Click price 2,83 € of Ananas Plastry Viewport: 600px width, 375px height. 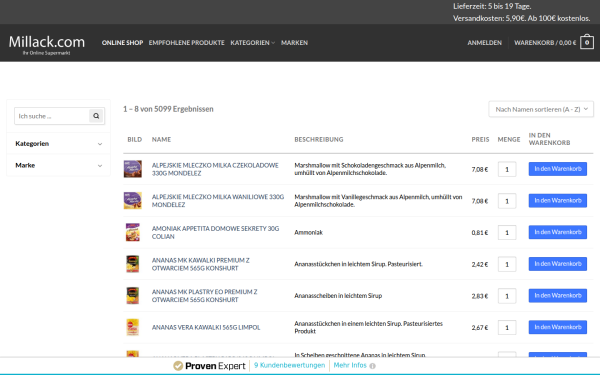click(479, 296)
